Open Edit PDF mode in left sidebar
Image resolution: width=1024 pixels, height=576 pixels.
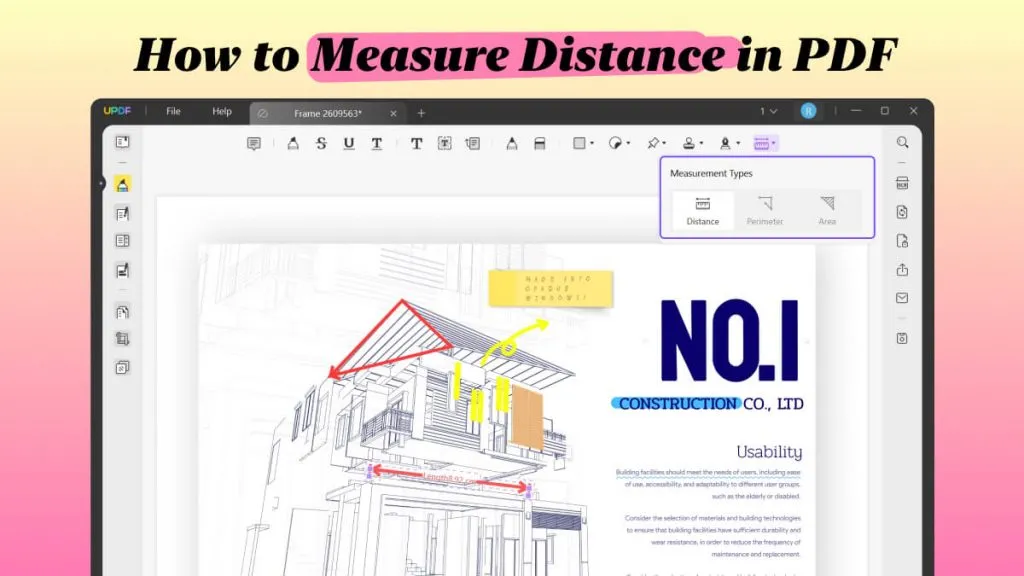pos(122,214)
